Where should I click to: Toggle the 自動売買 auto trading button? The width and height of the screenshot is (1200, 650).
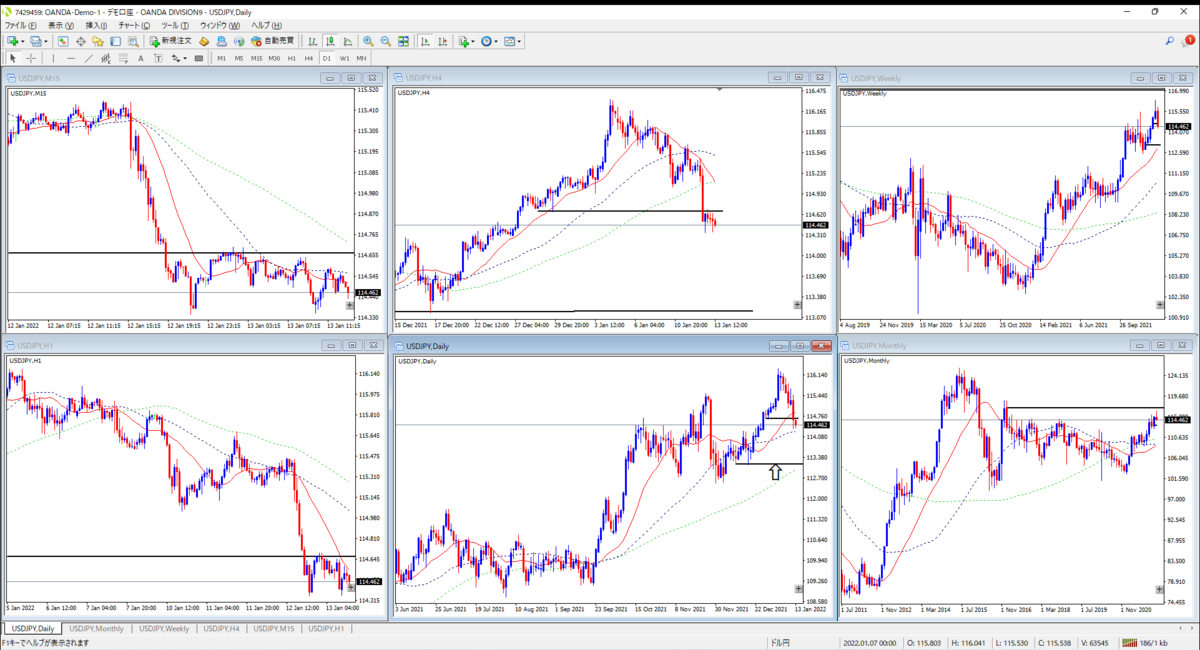coord(273,41)
